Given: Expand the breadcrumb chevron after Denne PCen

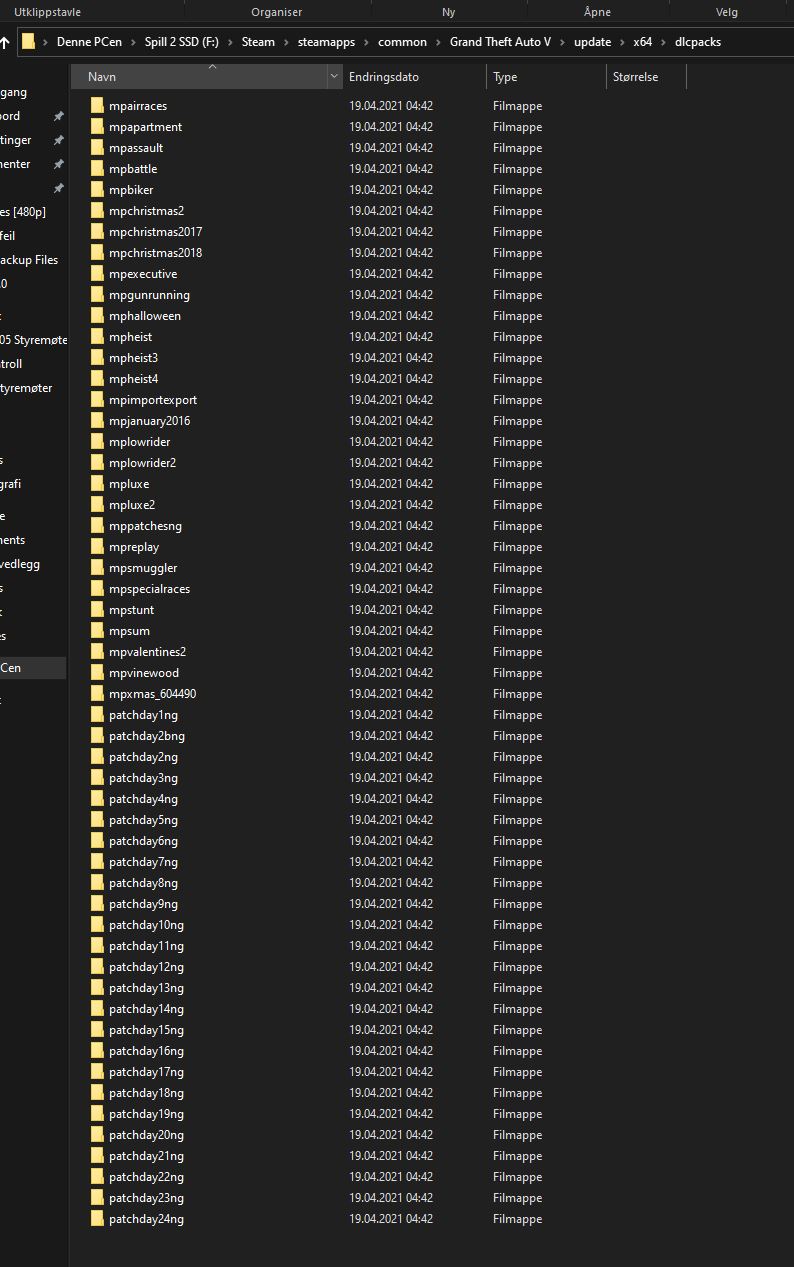Looking at the screenshot, I should (133, 42).
